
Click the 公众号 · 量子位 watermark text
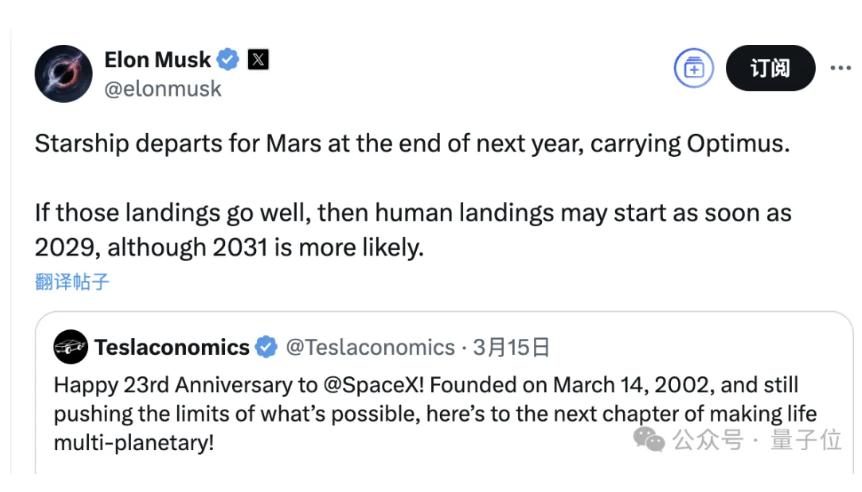coord(757,440)
